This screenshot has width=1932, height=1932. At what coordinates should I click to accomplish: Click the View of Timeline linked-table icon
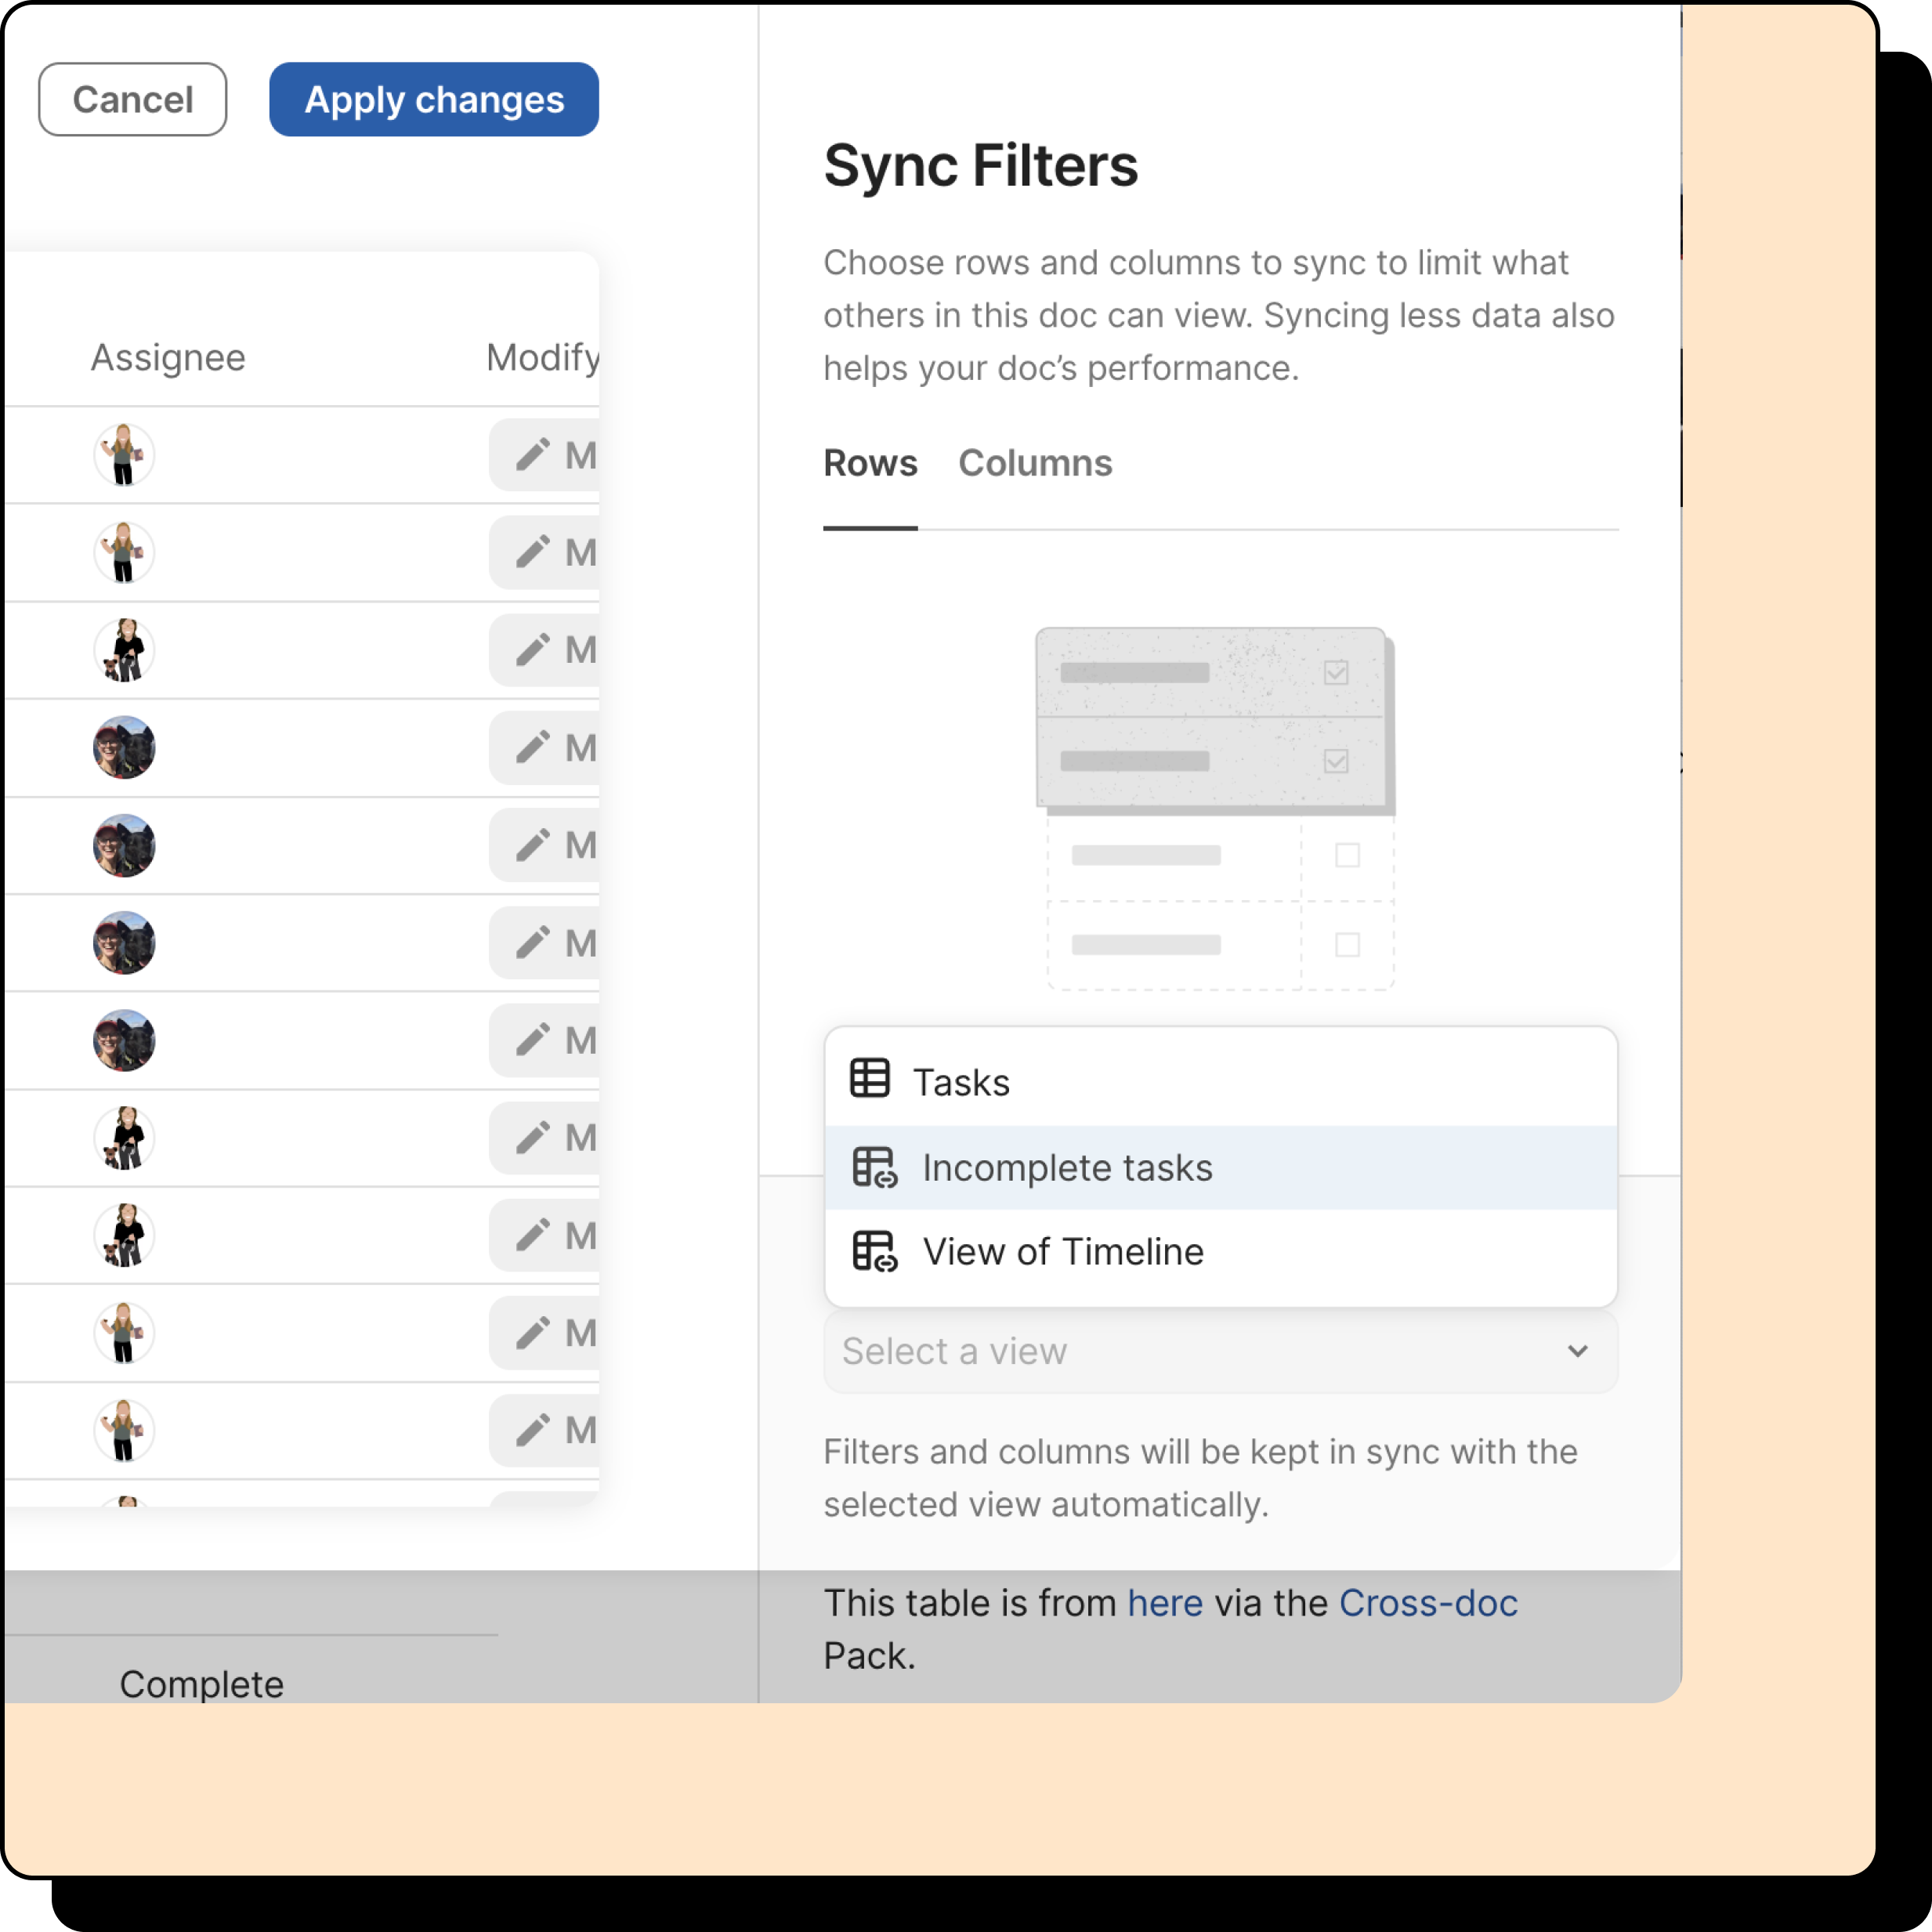click(875, 1251)
